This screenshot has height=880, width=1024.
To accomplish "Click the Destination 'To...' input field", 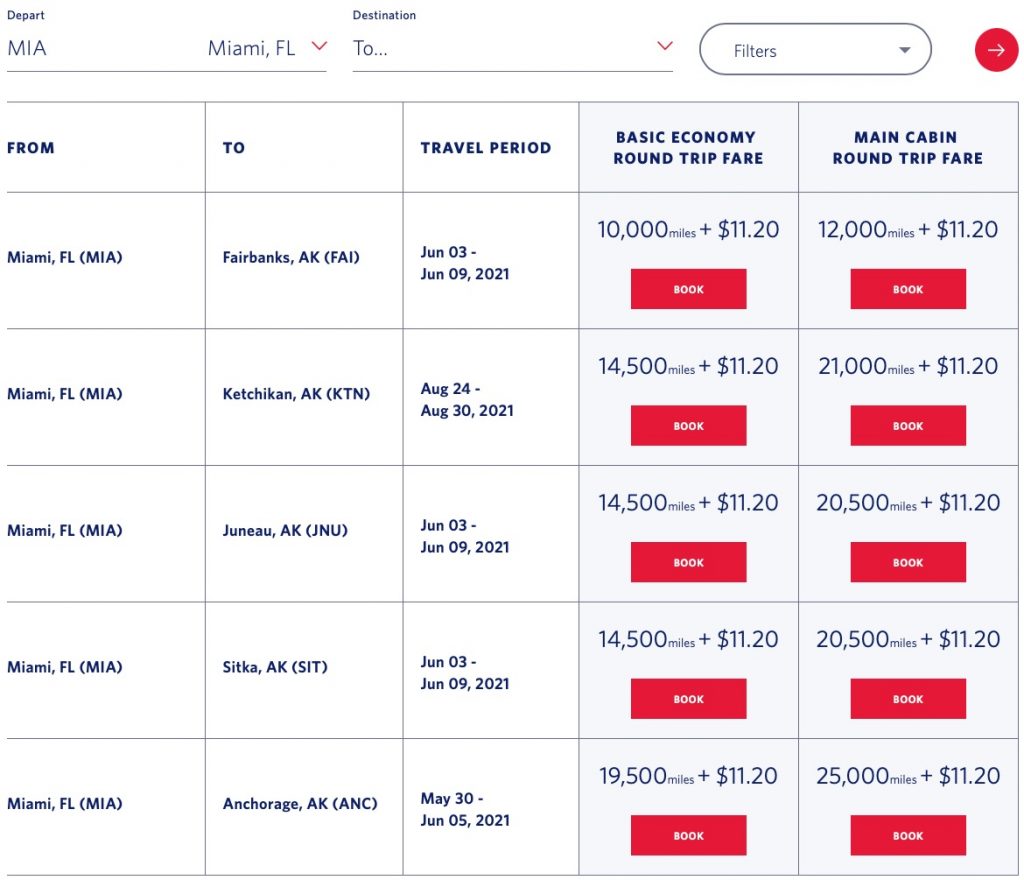I will (x=500, y=48).
